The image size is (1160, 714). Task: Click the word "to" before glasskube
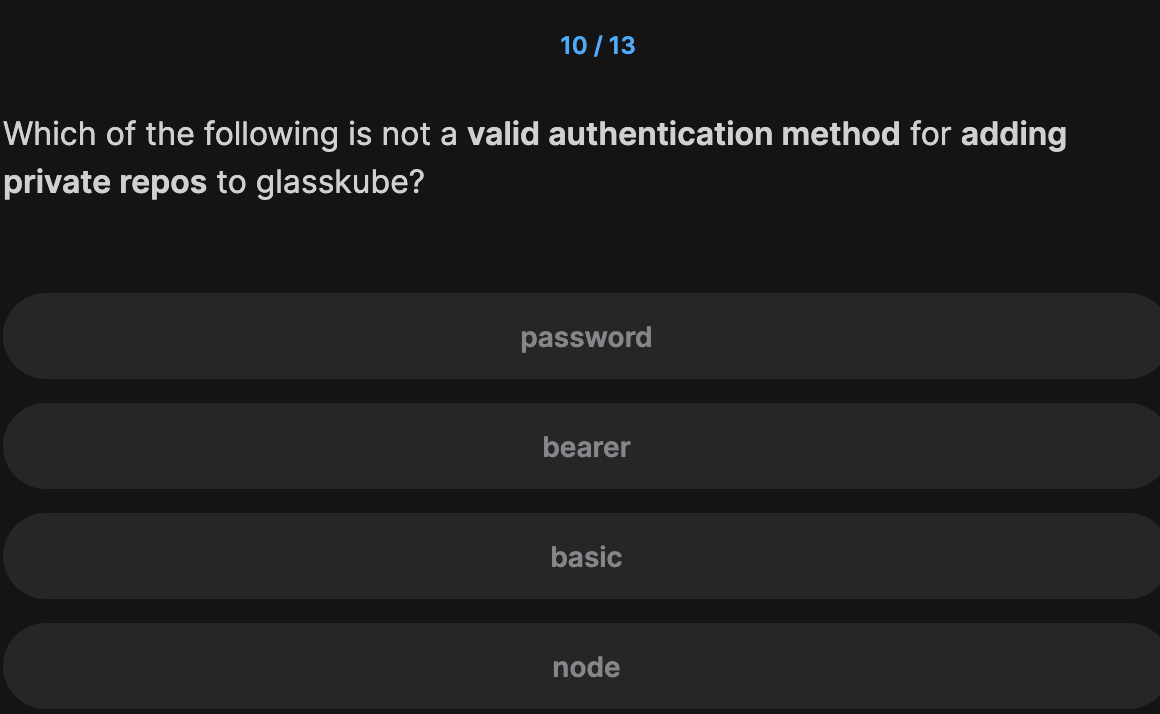tap(231, 183)
